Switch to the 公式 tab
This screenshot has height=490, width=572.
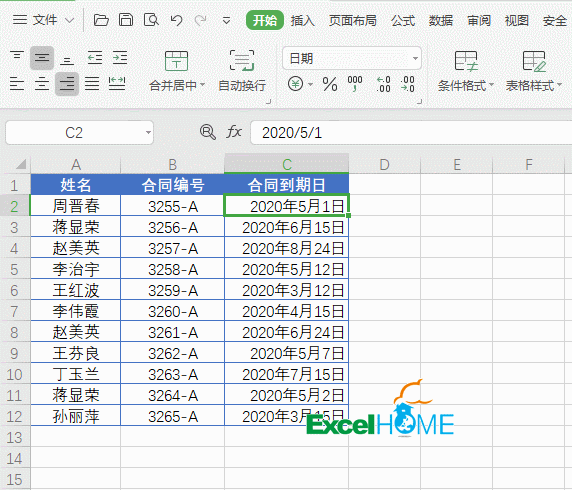(403, 20)
